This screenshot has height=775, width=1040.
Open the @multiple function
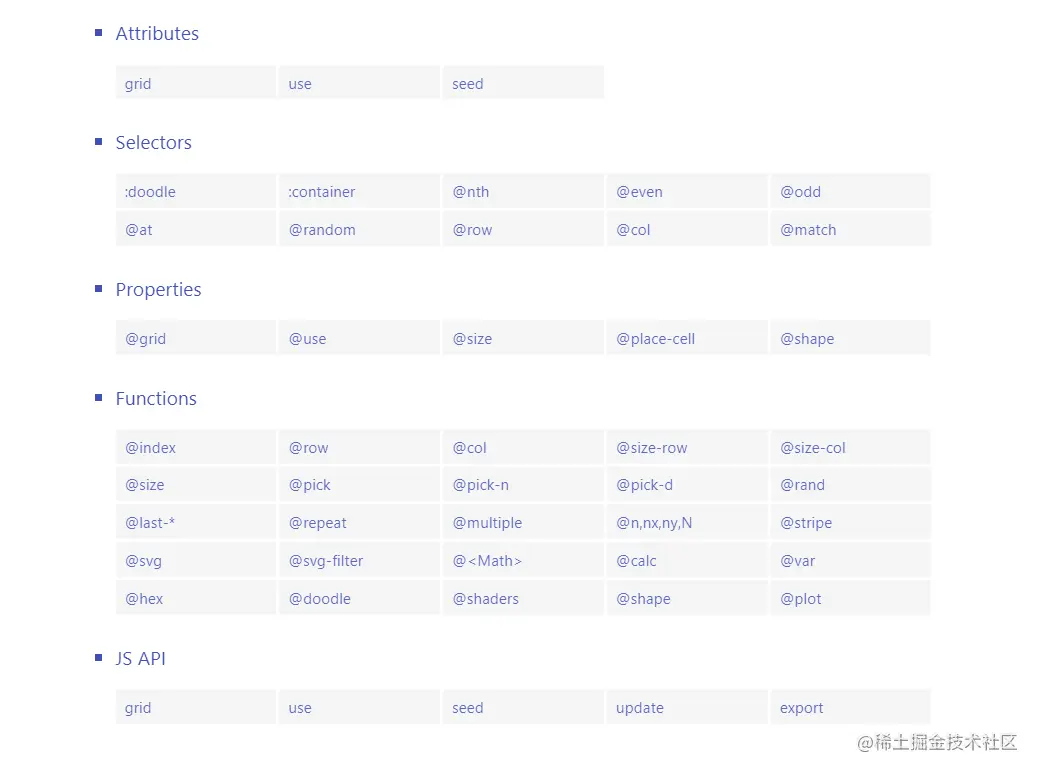[x=523, y=522]
